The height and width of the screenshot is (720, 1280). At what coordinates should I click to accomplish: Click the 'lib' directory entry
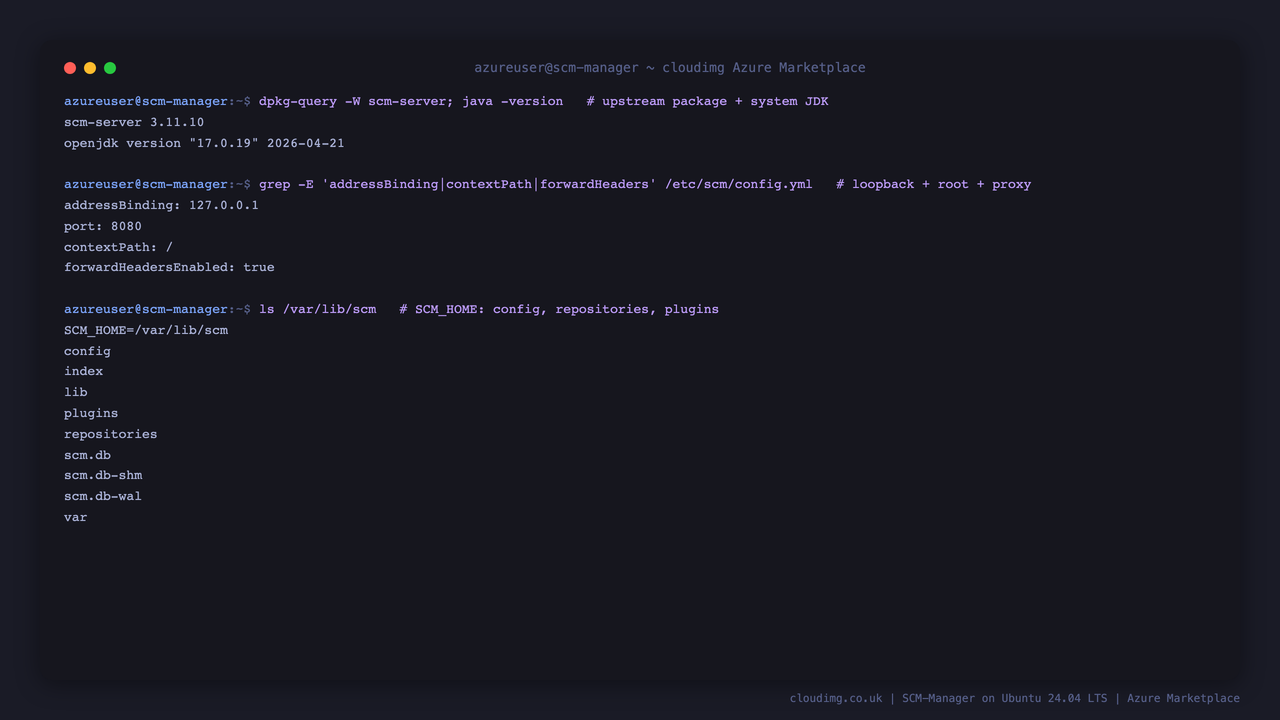(76, 392)
